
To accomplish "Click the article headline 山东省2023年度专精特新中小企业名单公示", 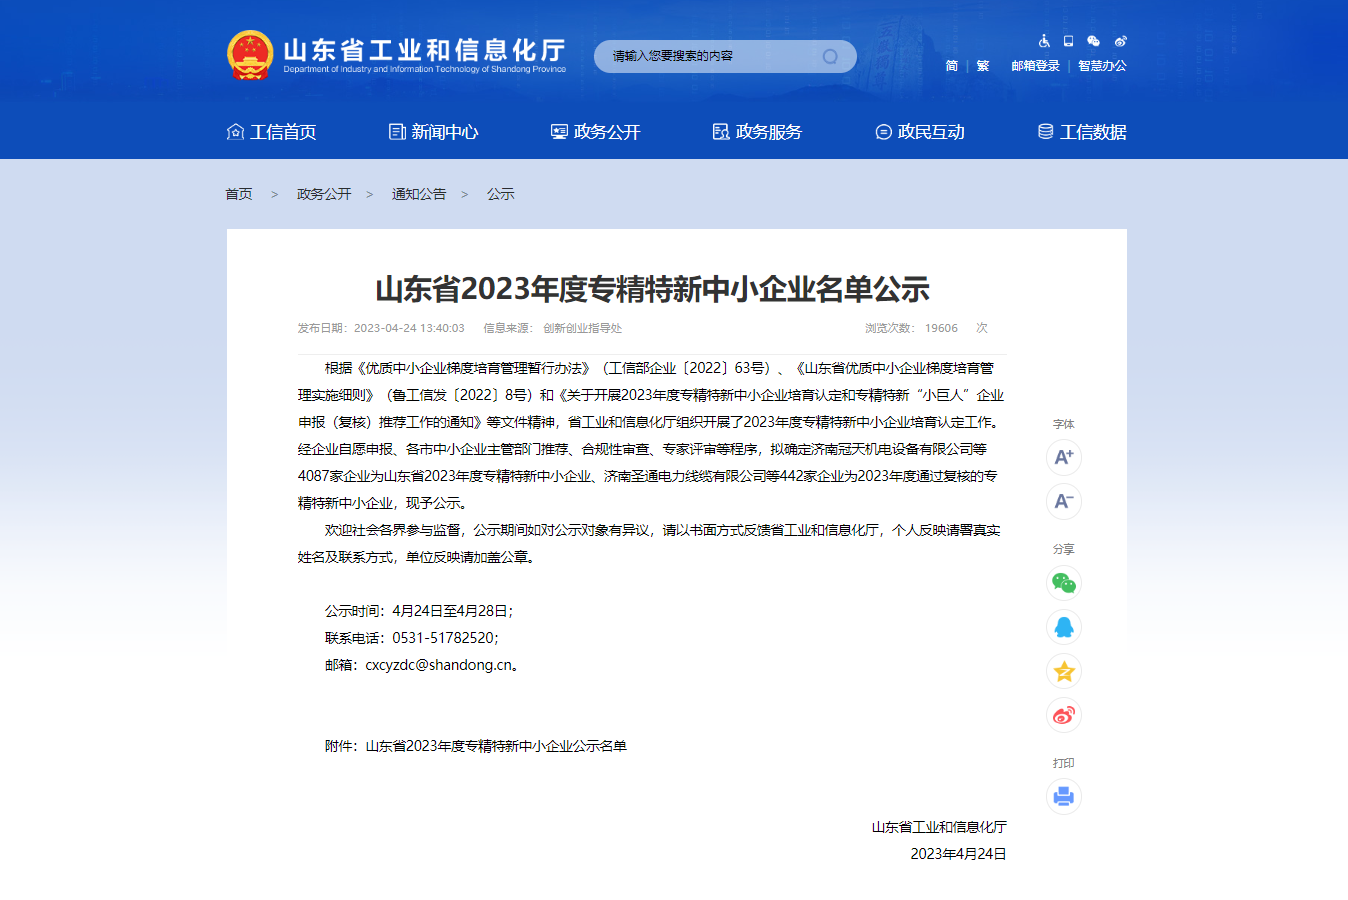I will pyautogui.click(x=652, y=289).
